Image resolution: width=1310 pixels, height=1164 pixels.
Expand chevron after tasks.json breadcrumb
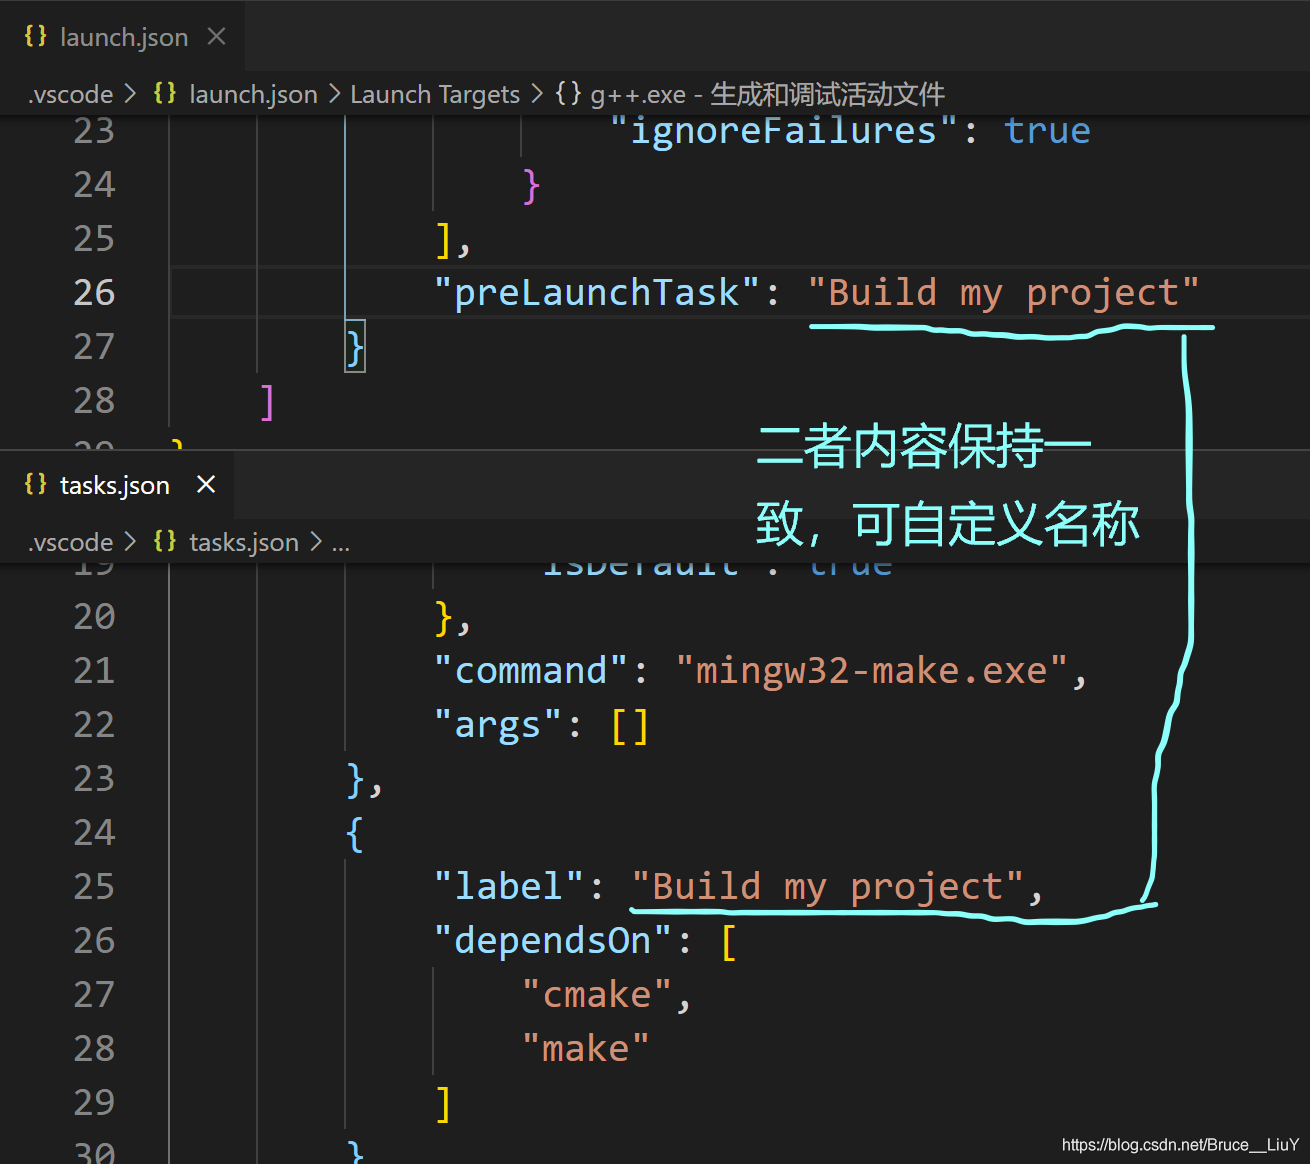click(x=316, y=542)
